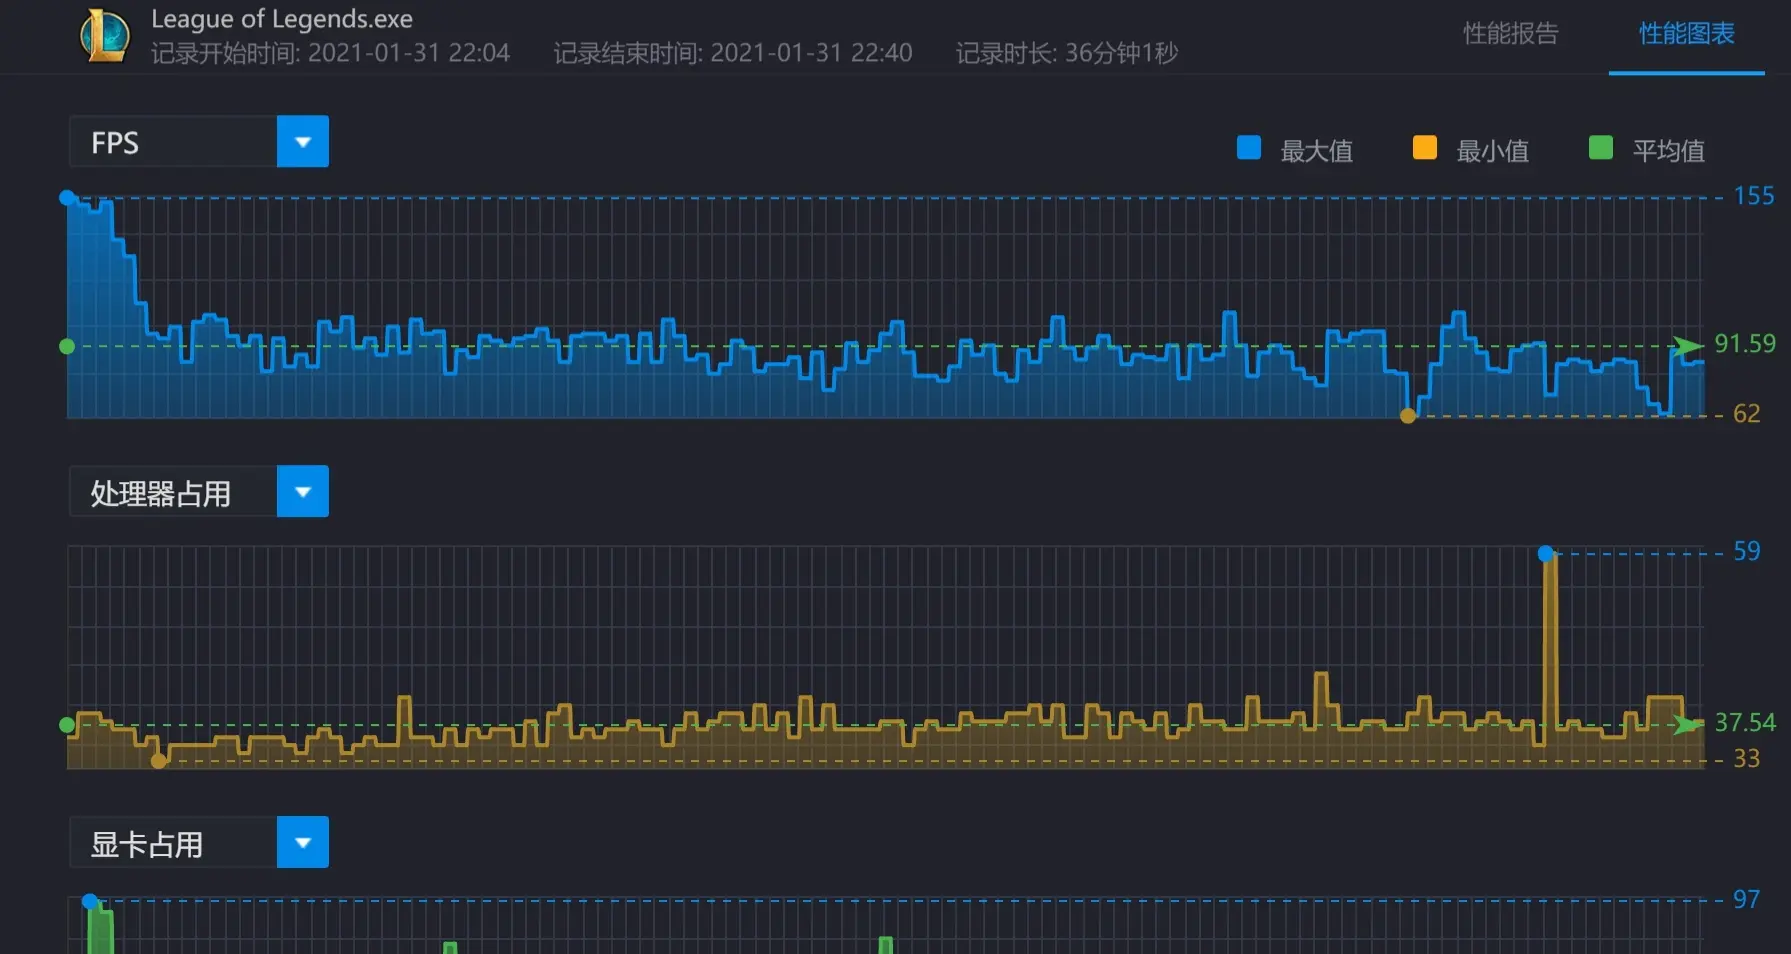Click the 最小值 legend label
The height and width of the screenshot is (954, 1791).
tap(1492, 151)
